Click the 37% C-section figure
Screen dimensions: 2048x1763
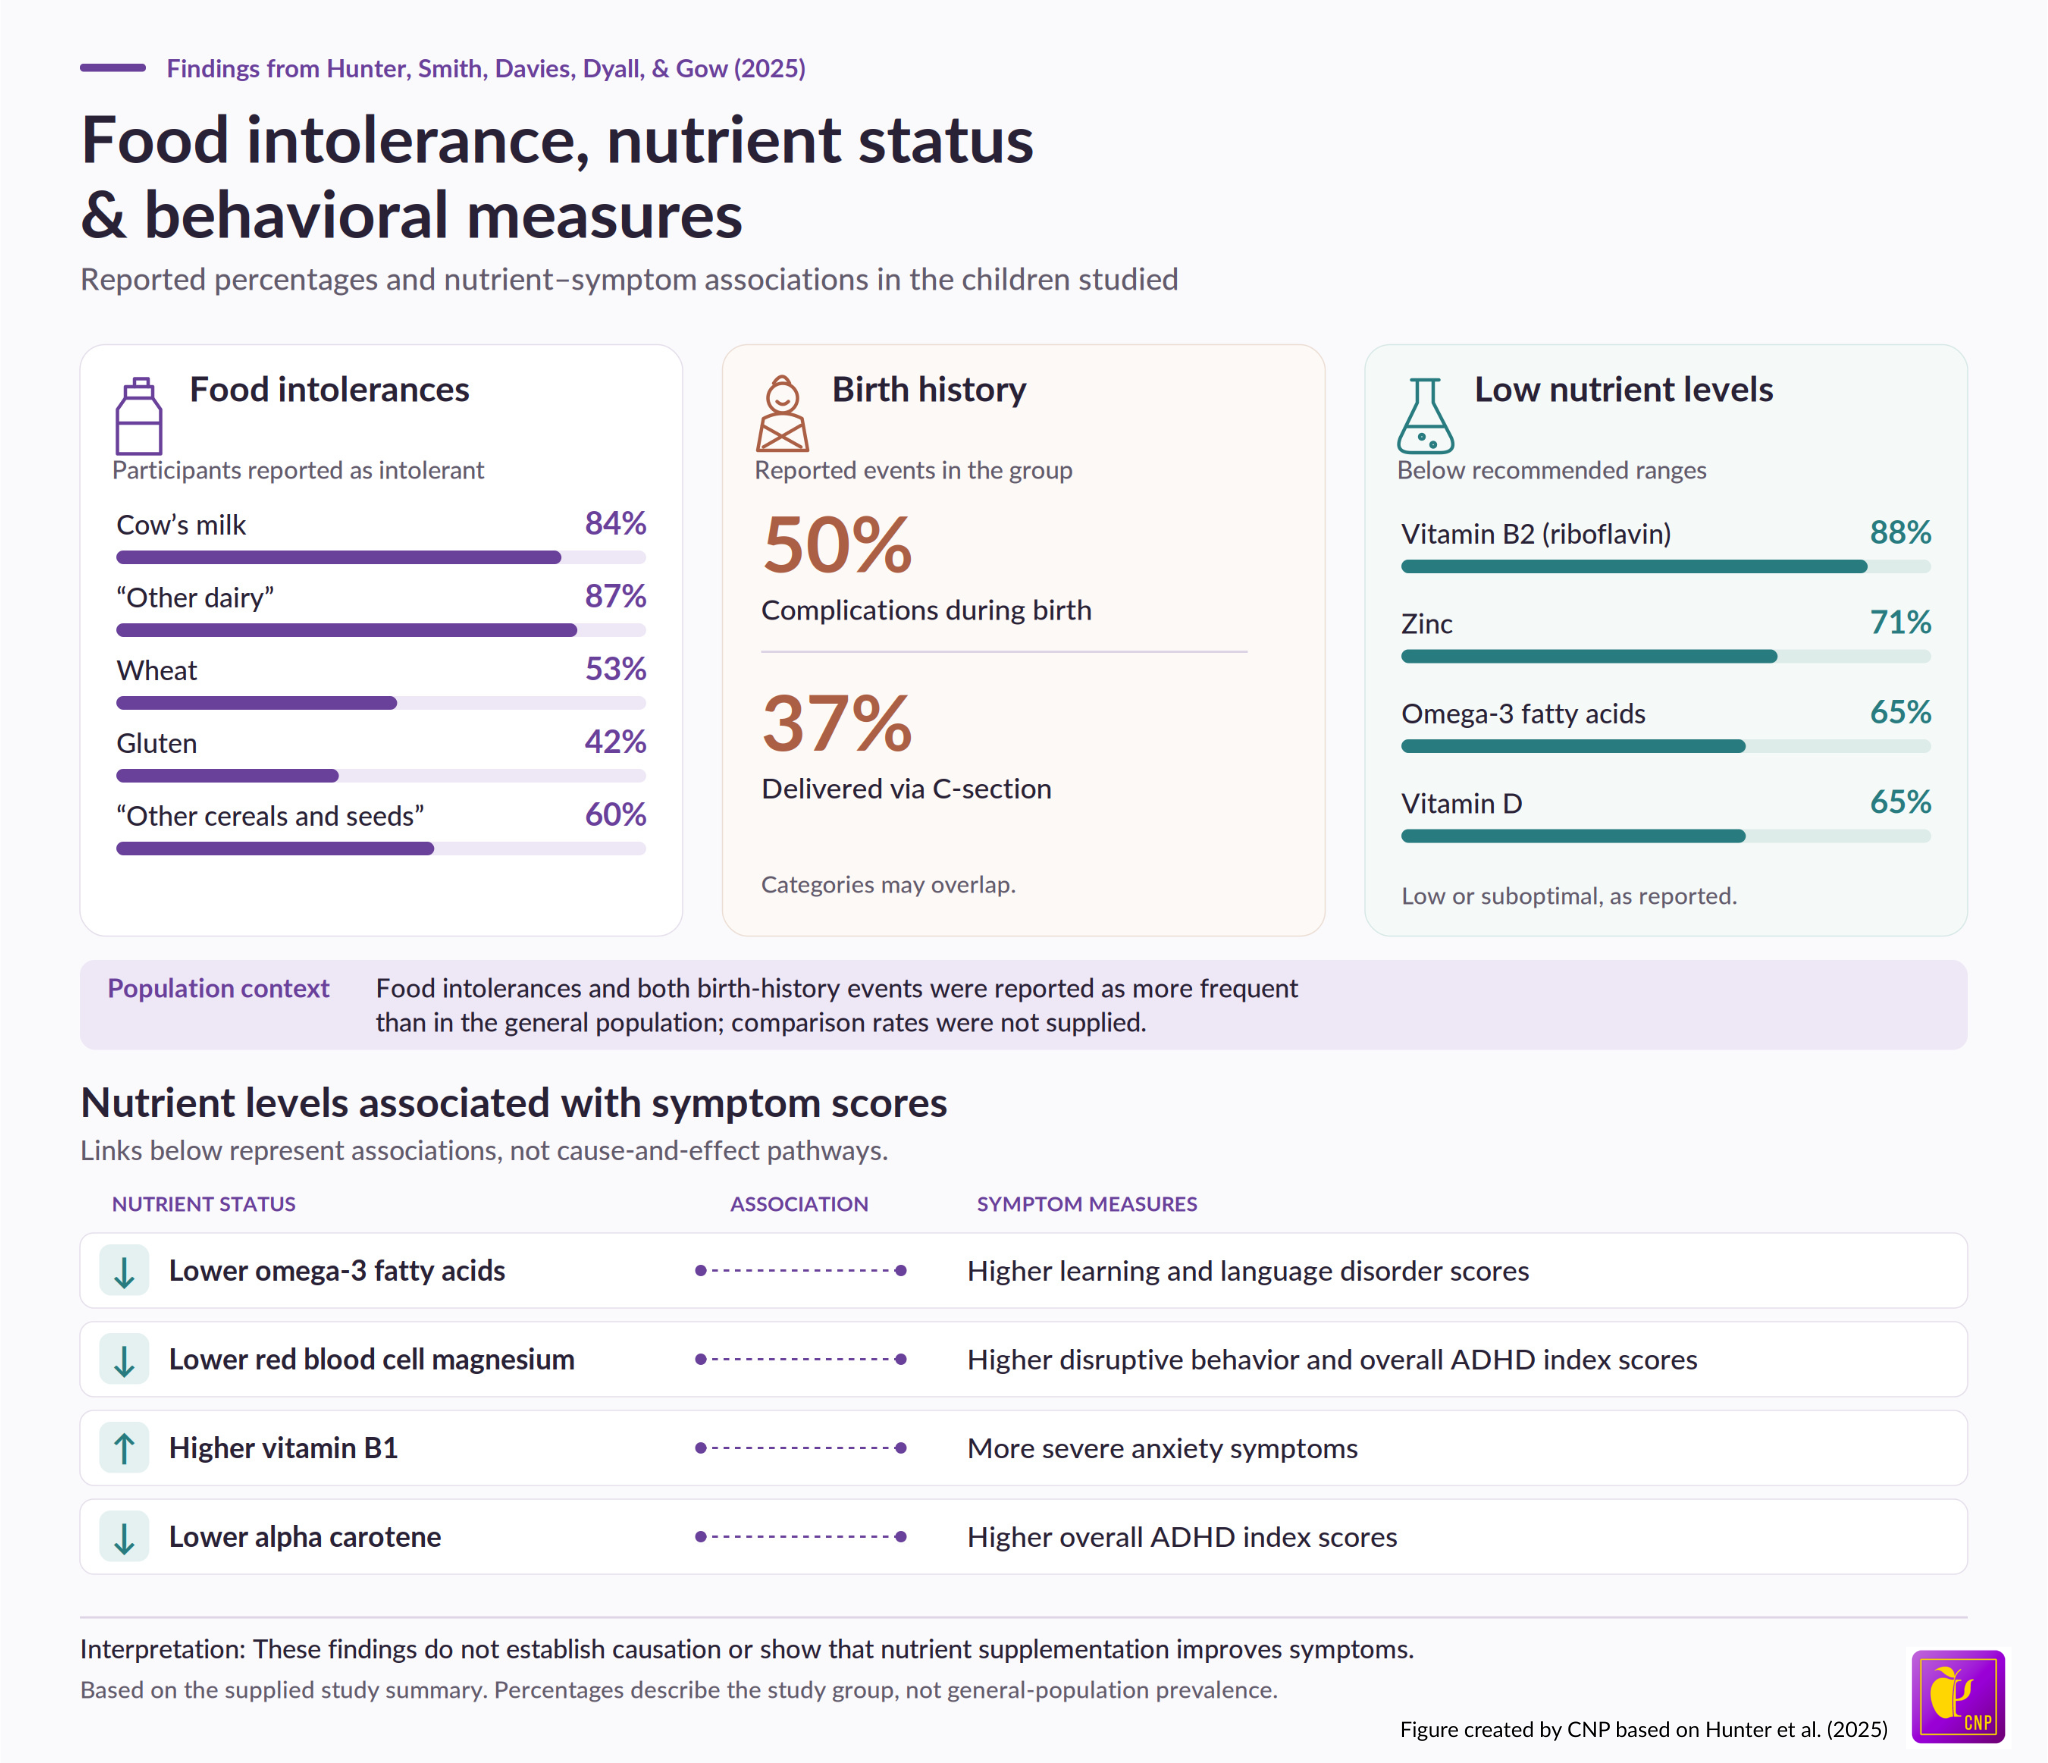coord(838,724)
